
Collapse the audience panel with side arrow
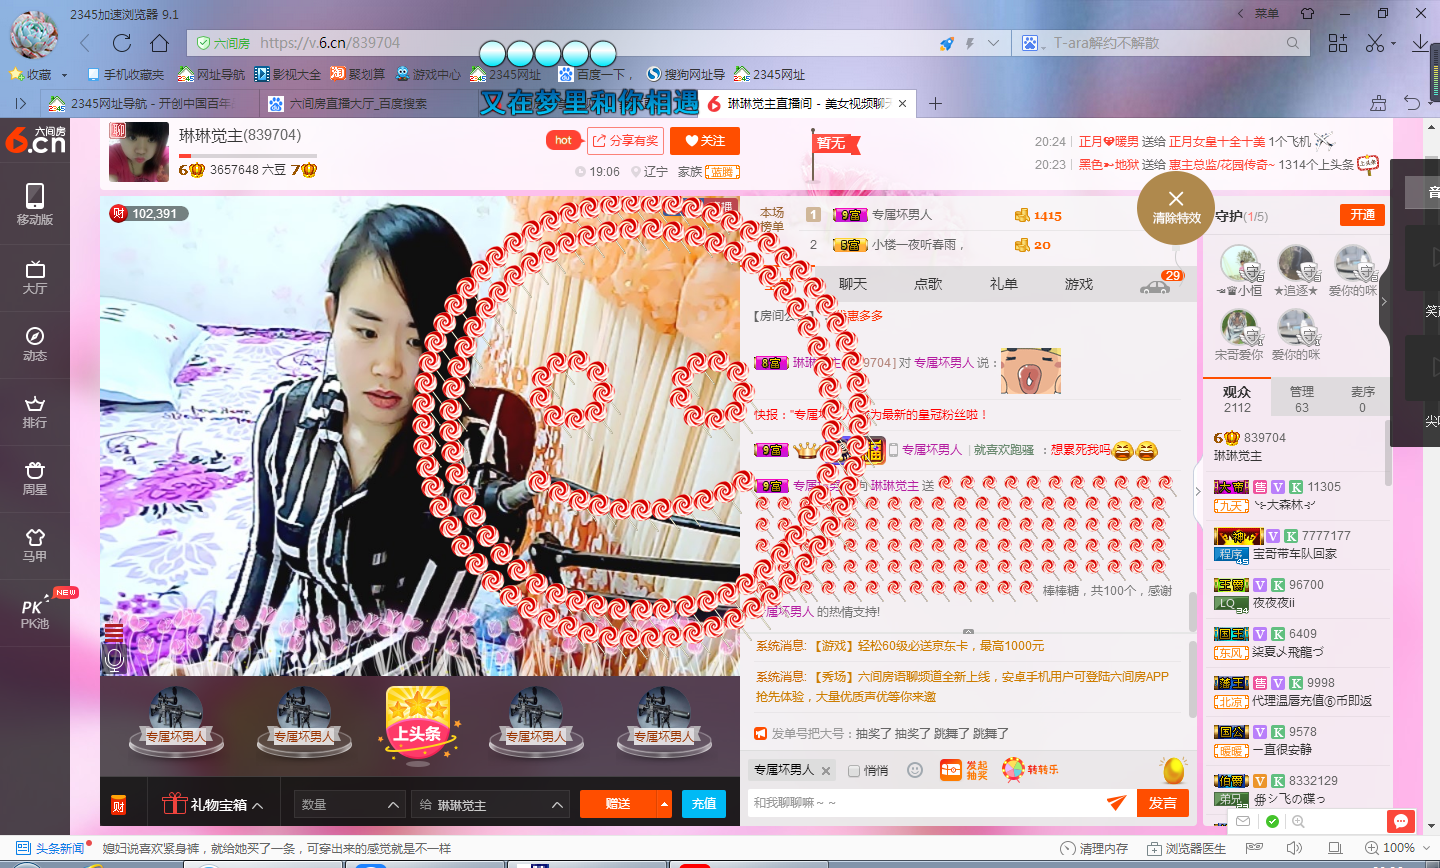coord(1198,491)
